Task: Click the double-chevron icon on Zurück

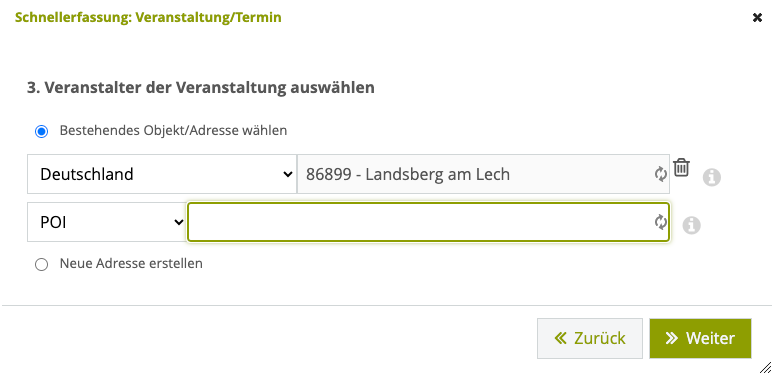Action: pyautogui.click(x=560, y=338)
